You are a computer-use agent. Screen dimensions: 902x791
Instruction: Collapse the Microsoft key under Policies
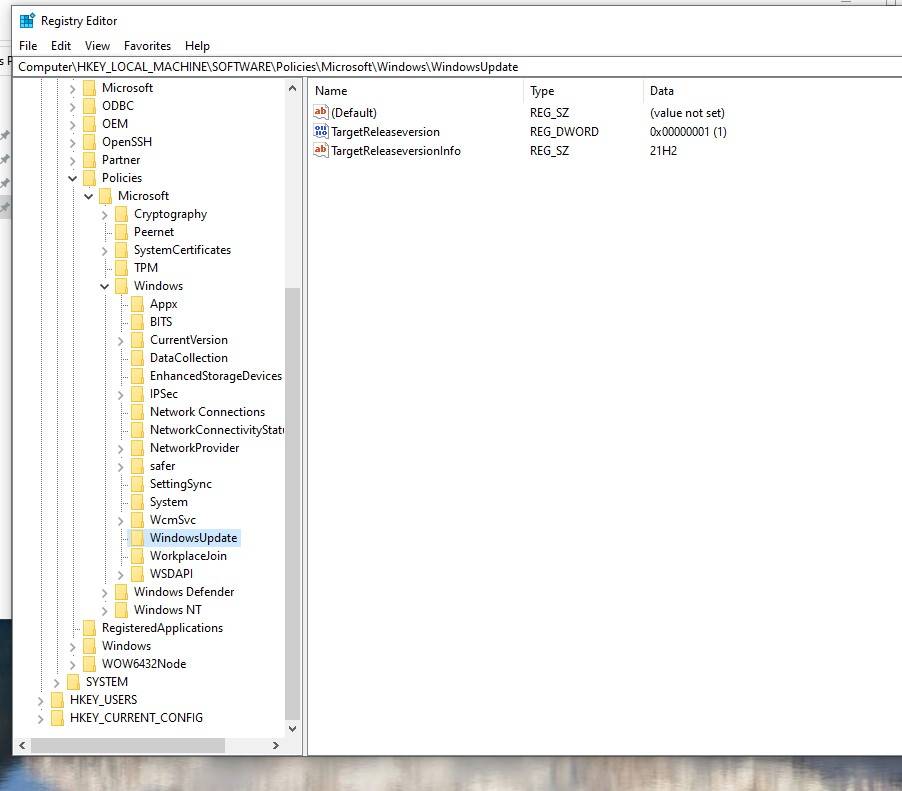[89, 196]
